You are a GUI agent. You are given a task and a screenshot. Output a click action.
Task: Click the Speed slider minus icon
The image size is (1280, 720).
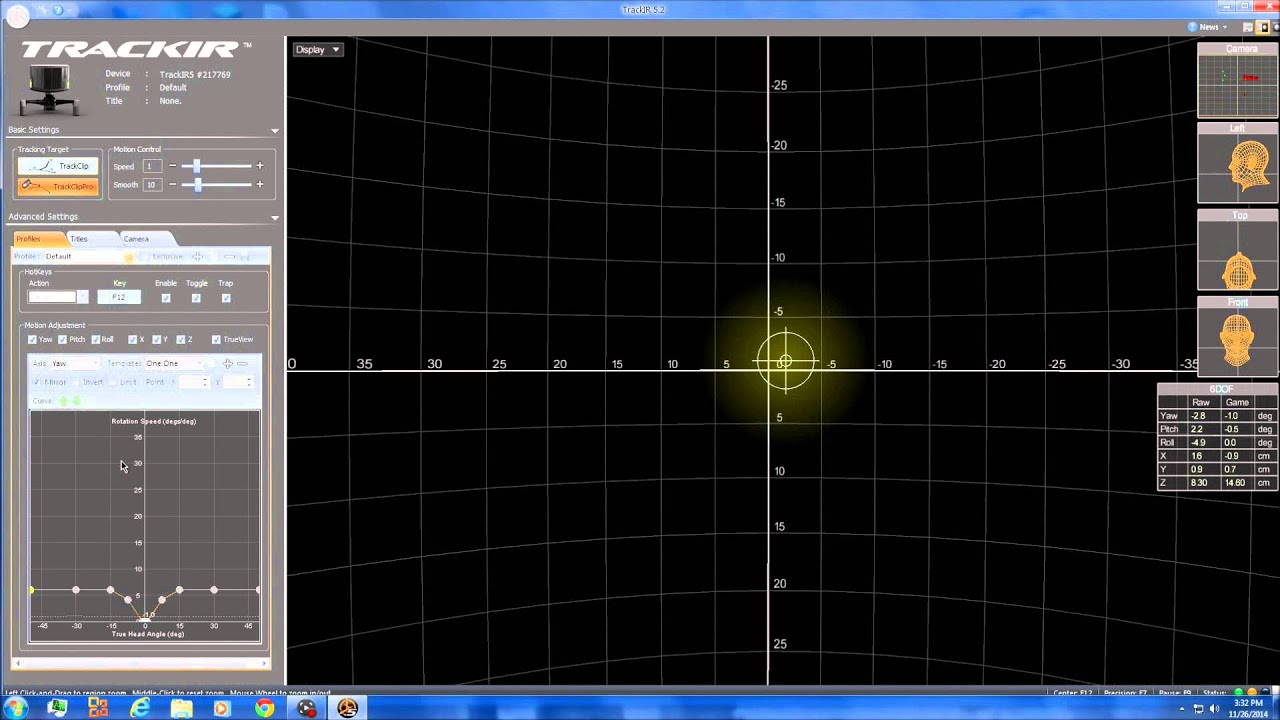click(x=172, y=166)
